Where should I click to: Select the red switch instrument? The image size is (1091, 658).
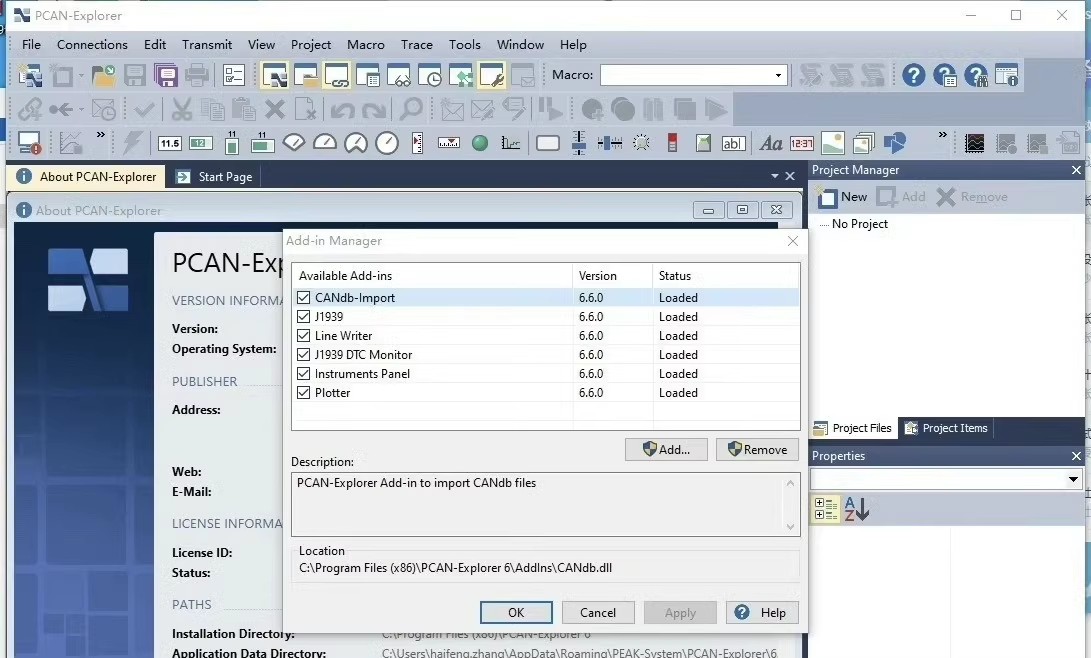tap(672, 143)
